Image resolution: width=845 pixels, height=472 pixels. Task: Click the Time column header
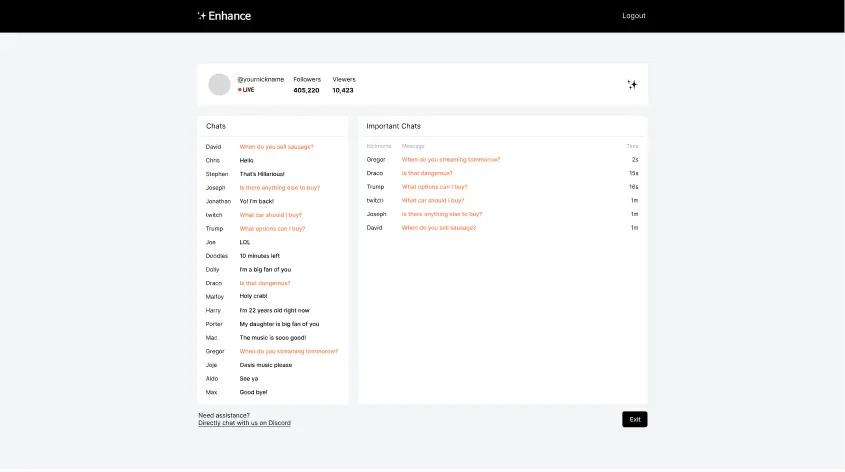point(632,146)
